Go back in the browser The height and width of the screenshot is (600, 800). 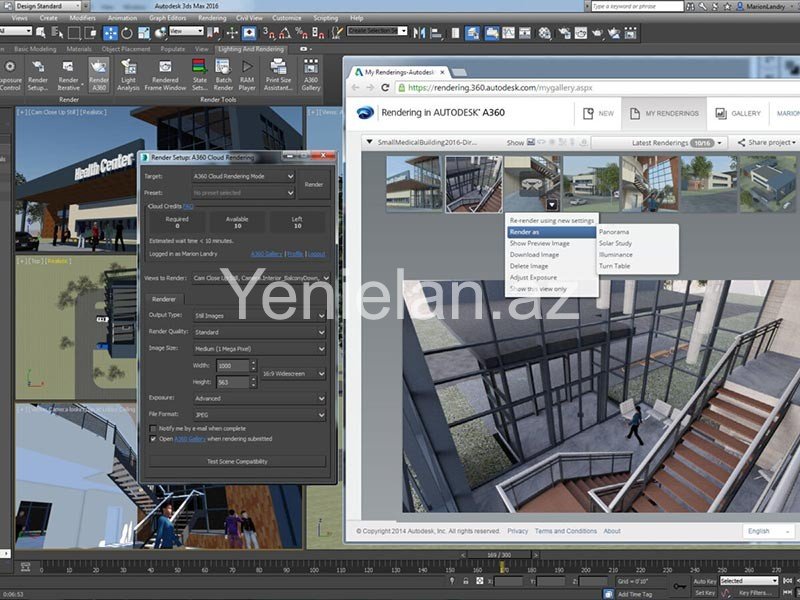356,88
